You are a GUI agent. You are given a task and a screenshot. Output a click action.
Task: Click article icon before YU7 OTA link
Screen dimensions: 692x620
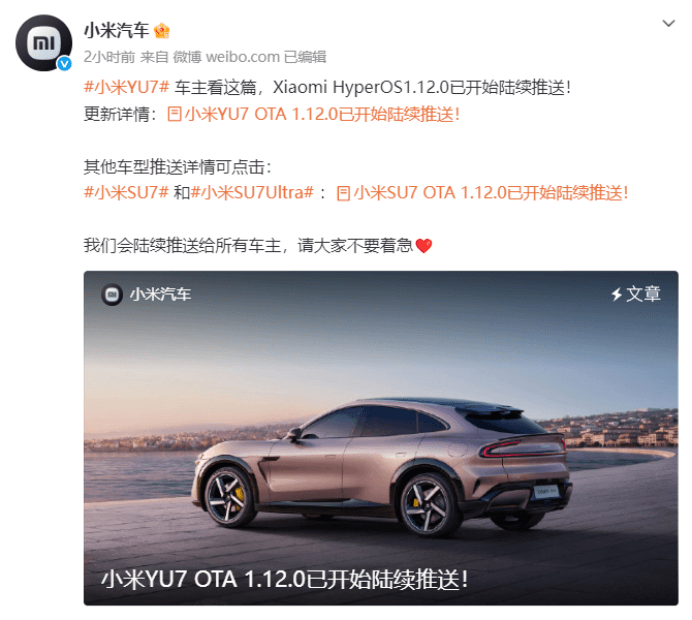[175, 114]
